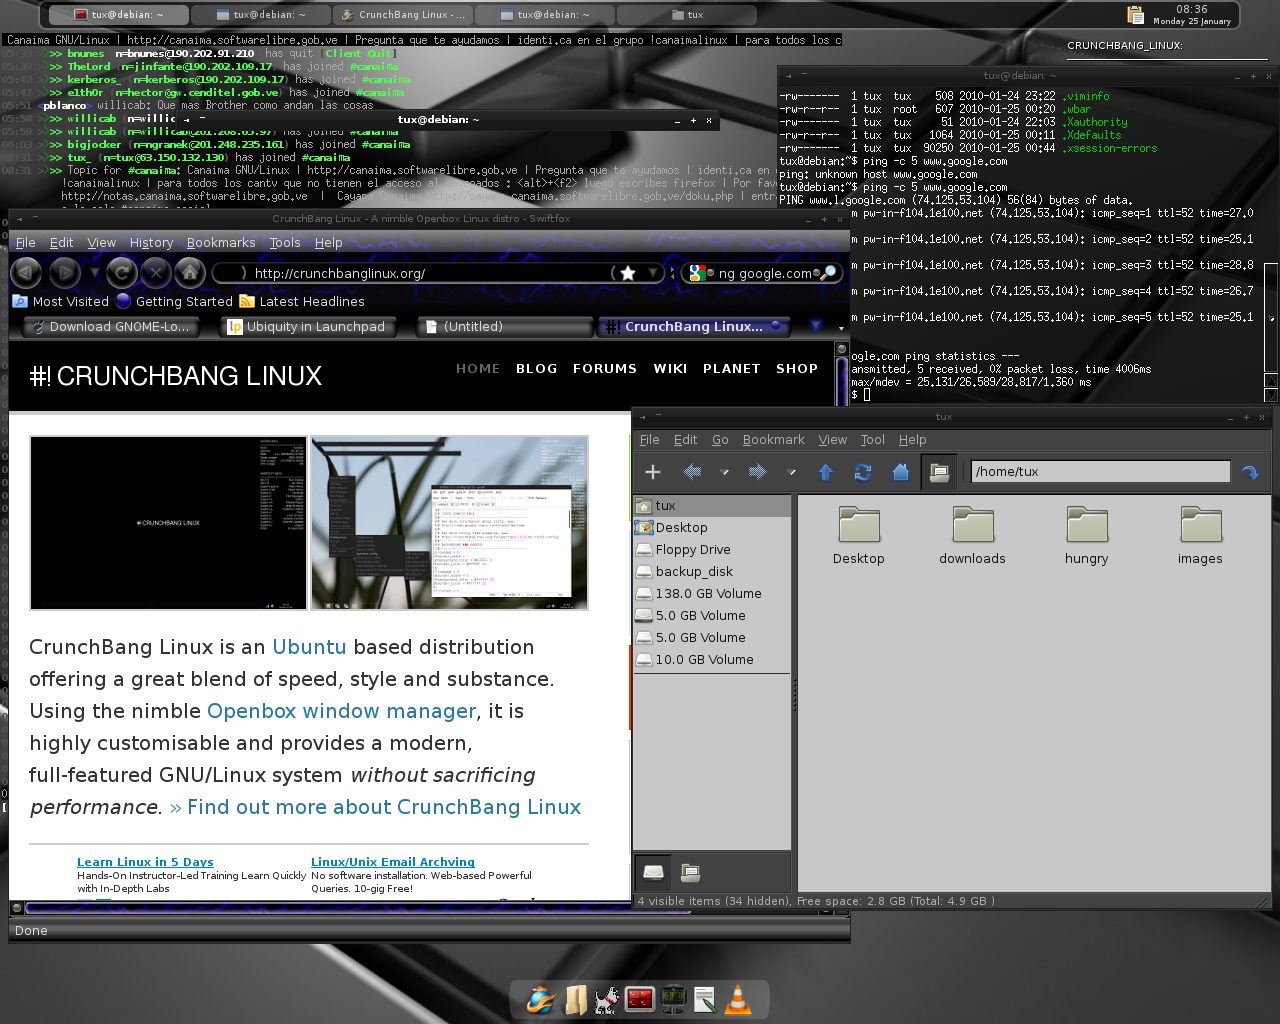Open the browser Tools menu
The height and width of the screenshot is (1024, 1280).
click(x=285, y=242)
